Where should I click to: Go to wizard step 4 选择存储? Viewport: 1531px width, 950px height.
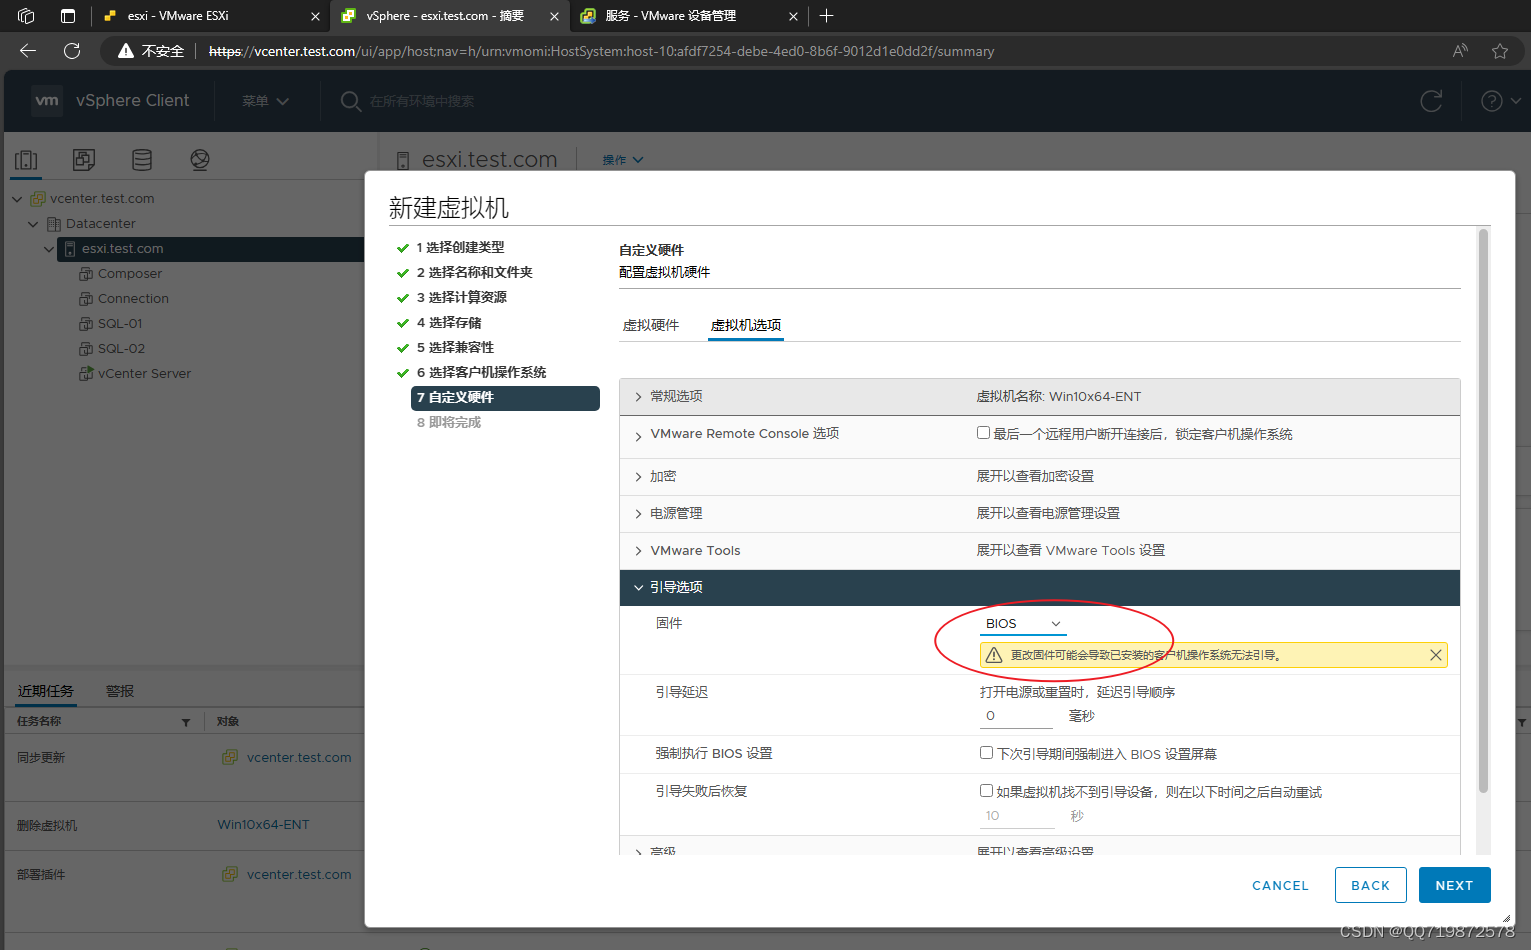click(449, 322)
